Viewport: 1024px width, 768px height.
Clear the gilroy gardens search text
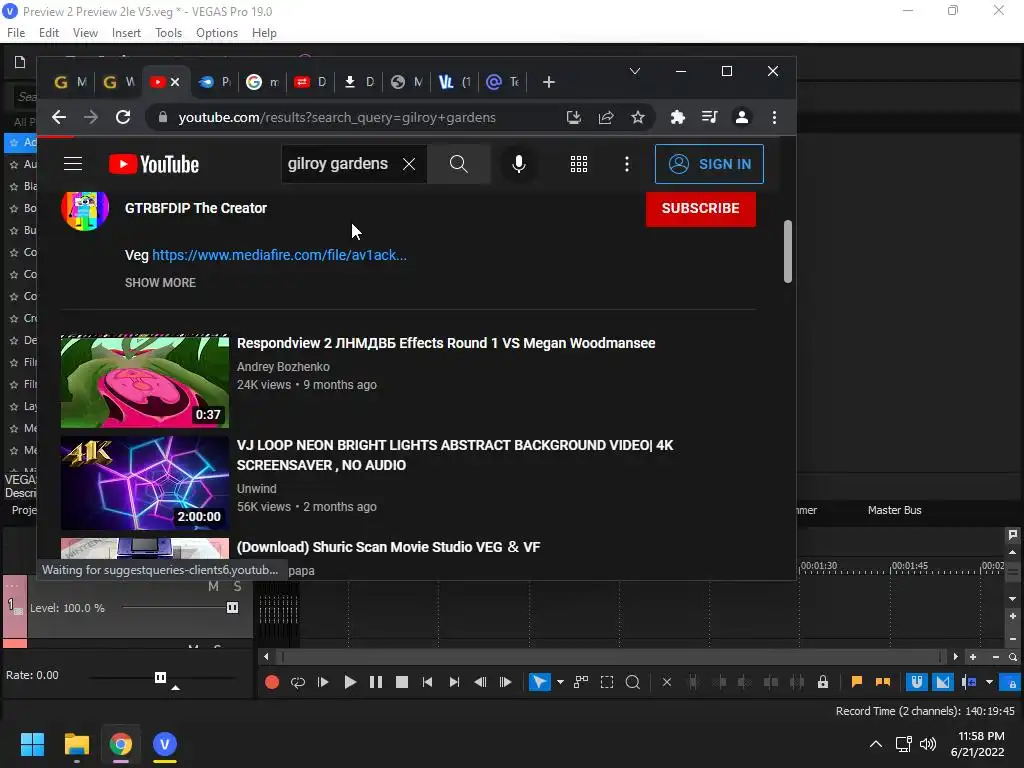pyautogui.click(x=409, y=164)
